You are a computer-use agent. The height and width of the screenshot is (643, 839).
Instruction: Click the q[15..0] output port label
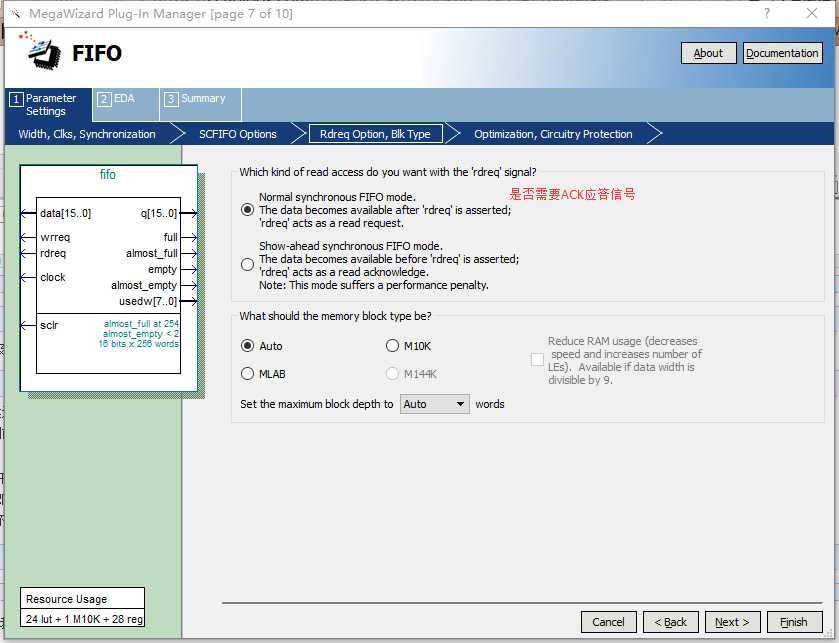[x=159, y=213]
